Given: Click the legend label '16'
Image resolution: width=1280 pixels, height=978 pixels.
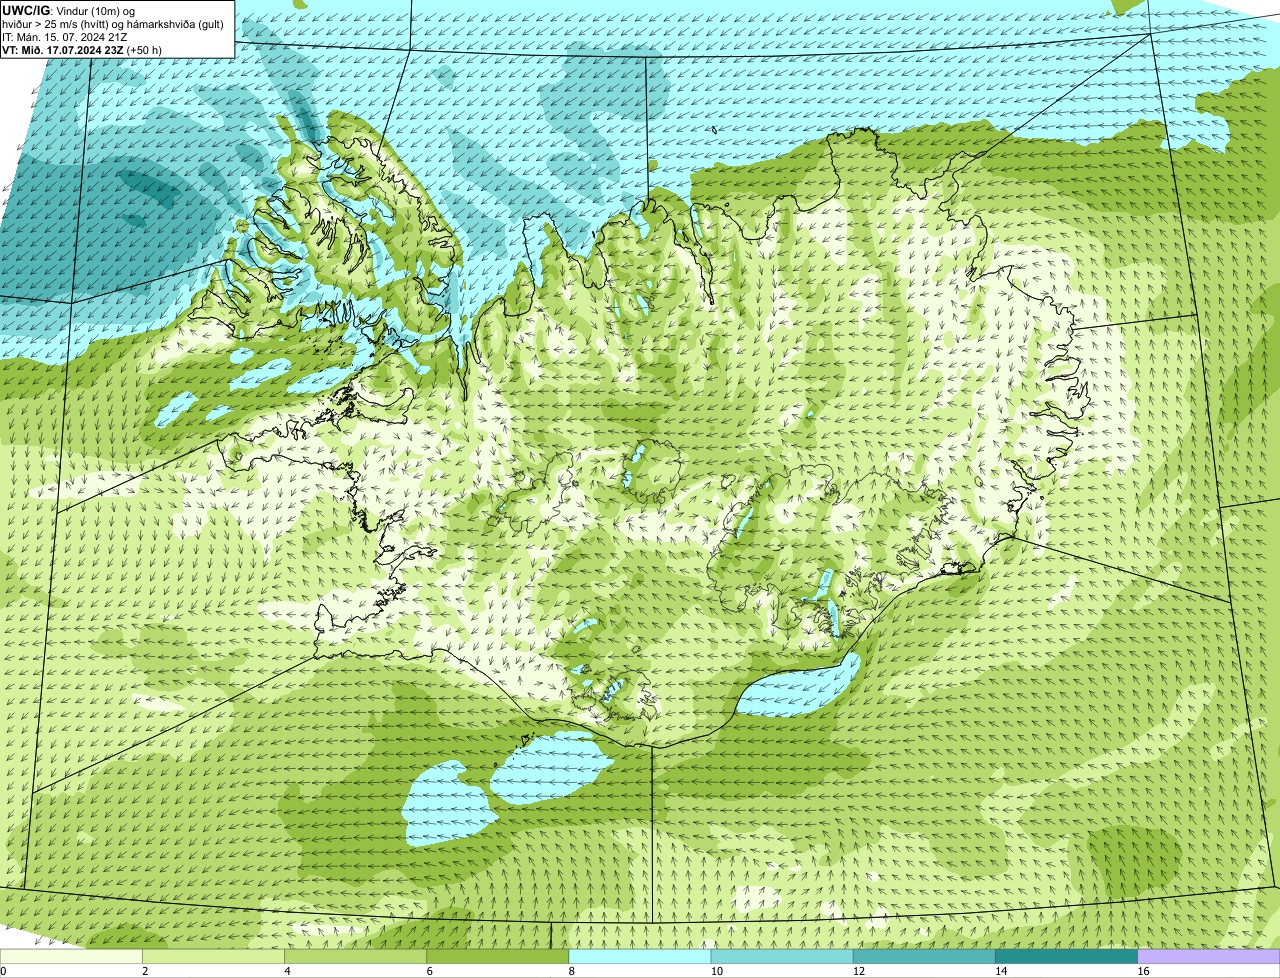Looking at the screenshot, I should [1143, 971].
